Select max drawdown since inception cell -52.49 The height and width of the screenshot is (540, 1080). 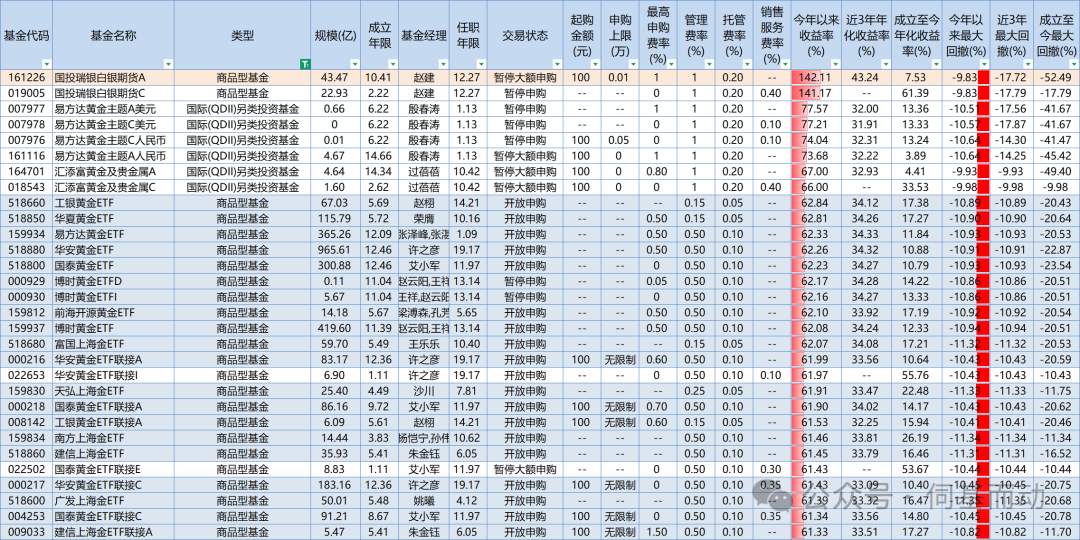point(1055,77)
